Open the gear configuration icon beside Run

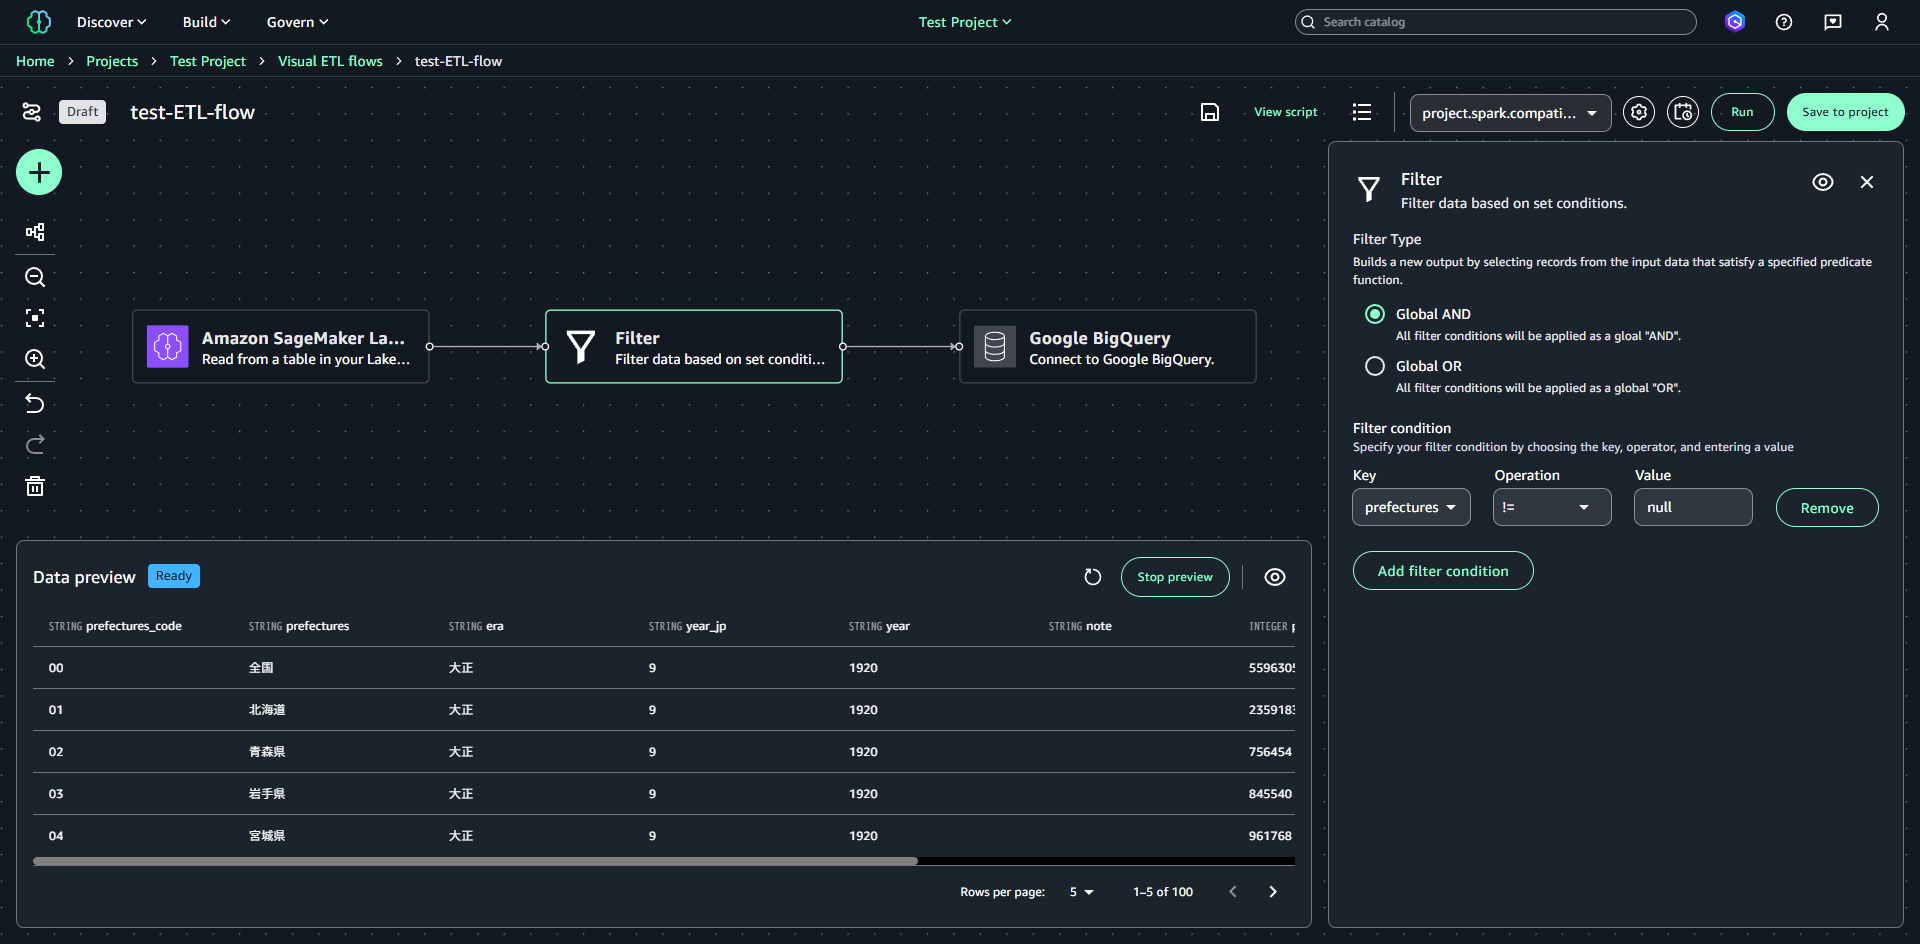[x=1639, y=112]
